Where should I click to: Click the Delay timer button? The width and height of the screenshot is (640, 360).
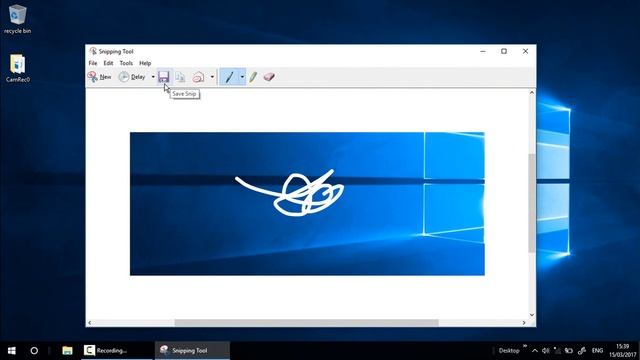(x=131, y=77)
